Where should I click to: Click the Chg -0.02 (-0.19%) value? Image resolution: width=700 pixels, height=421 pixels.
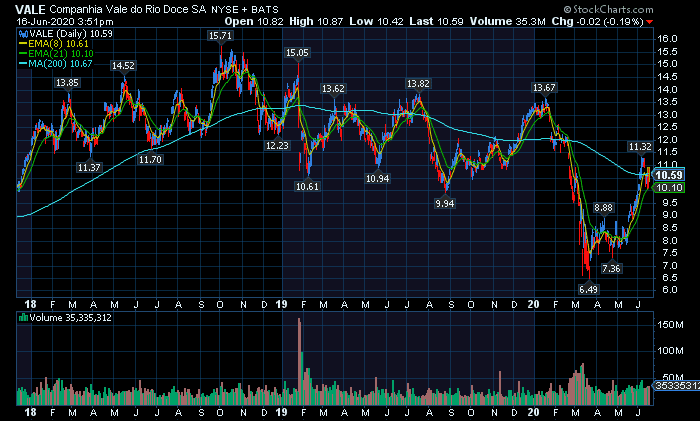click(597, 21)
